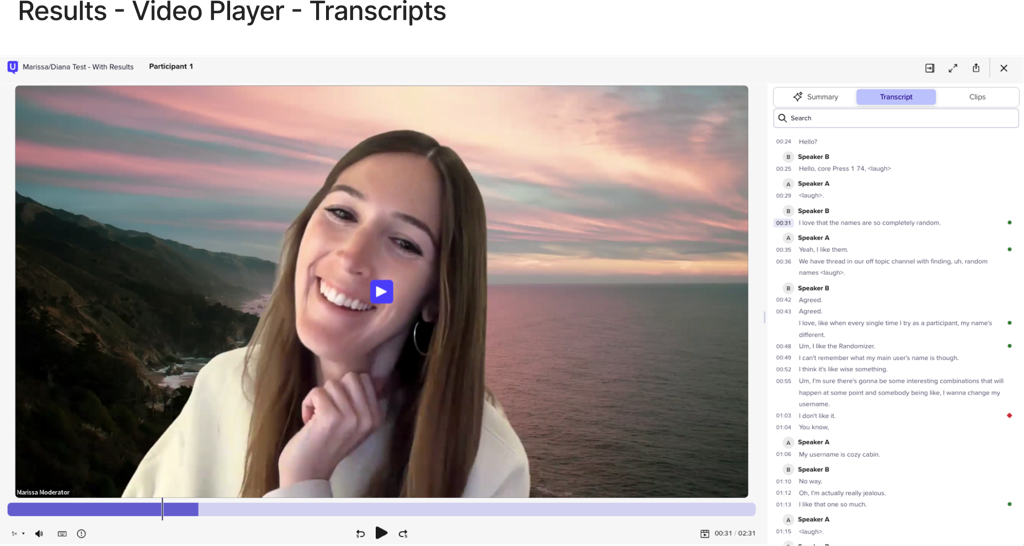Collapse the transcript side panel
Viewport: 1024px width, 546px height.
(929, 68)
